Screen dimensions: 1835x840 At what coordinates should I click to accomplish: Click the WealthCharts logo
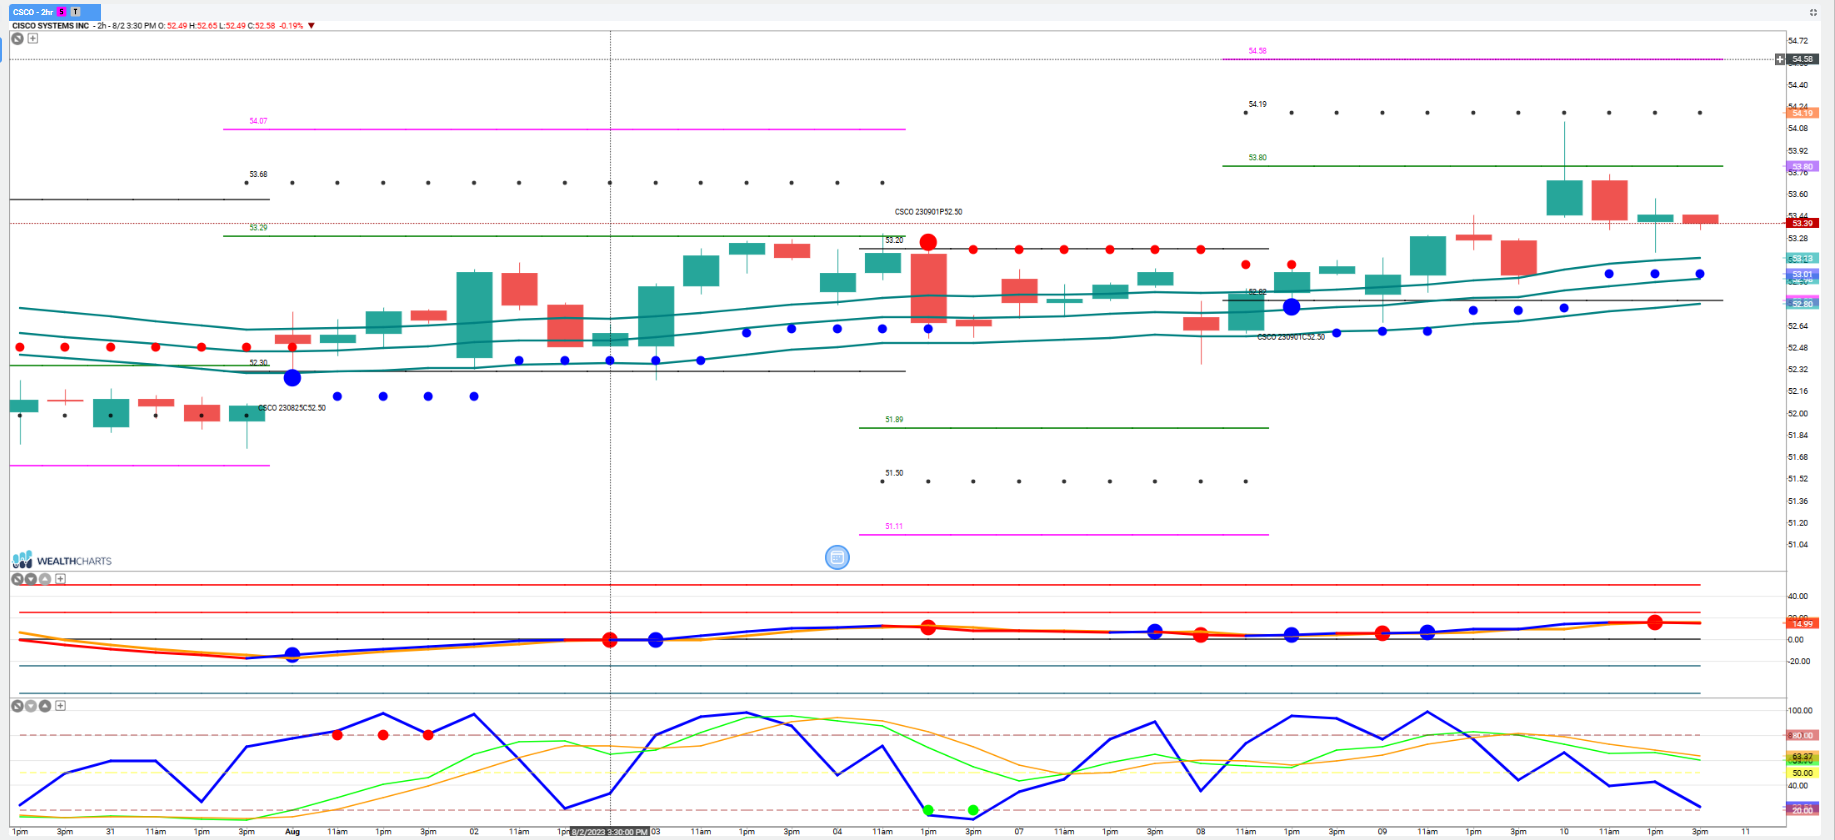click(62, 560)
